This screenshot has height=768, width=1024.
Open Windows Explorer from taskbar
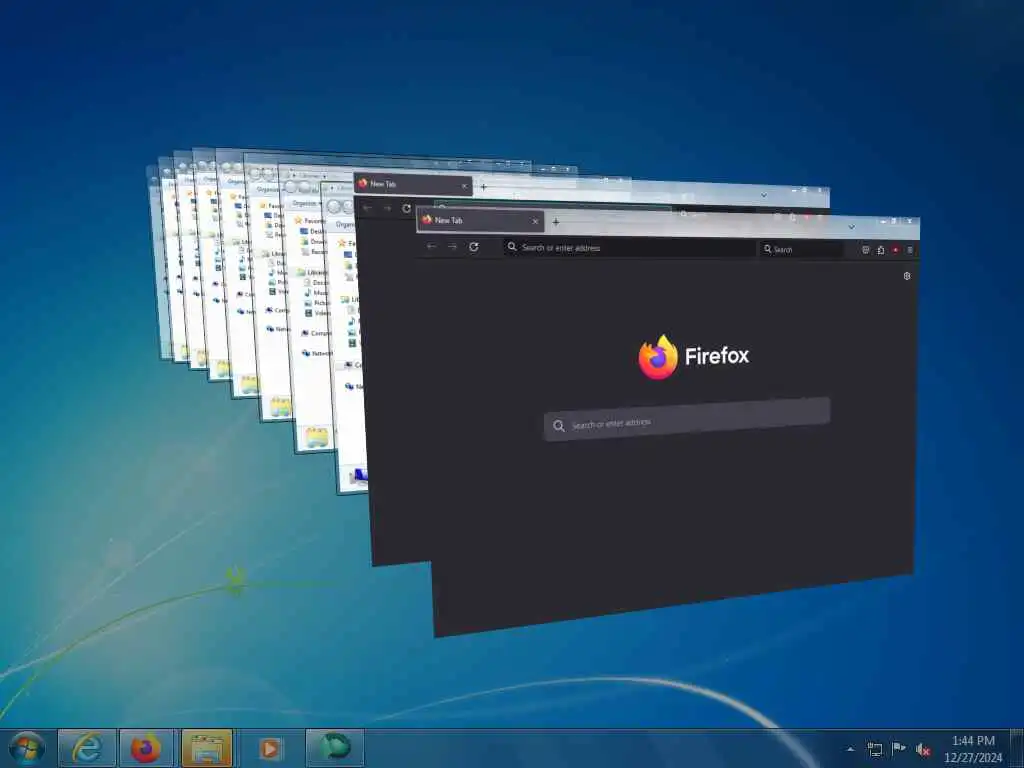tap(207, 748)
